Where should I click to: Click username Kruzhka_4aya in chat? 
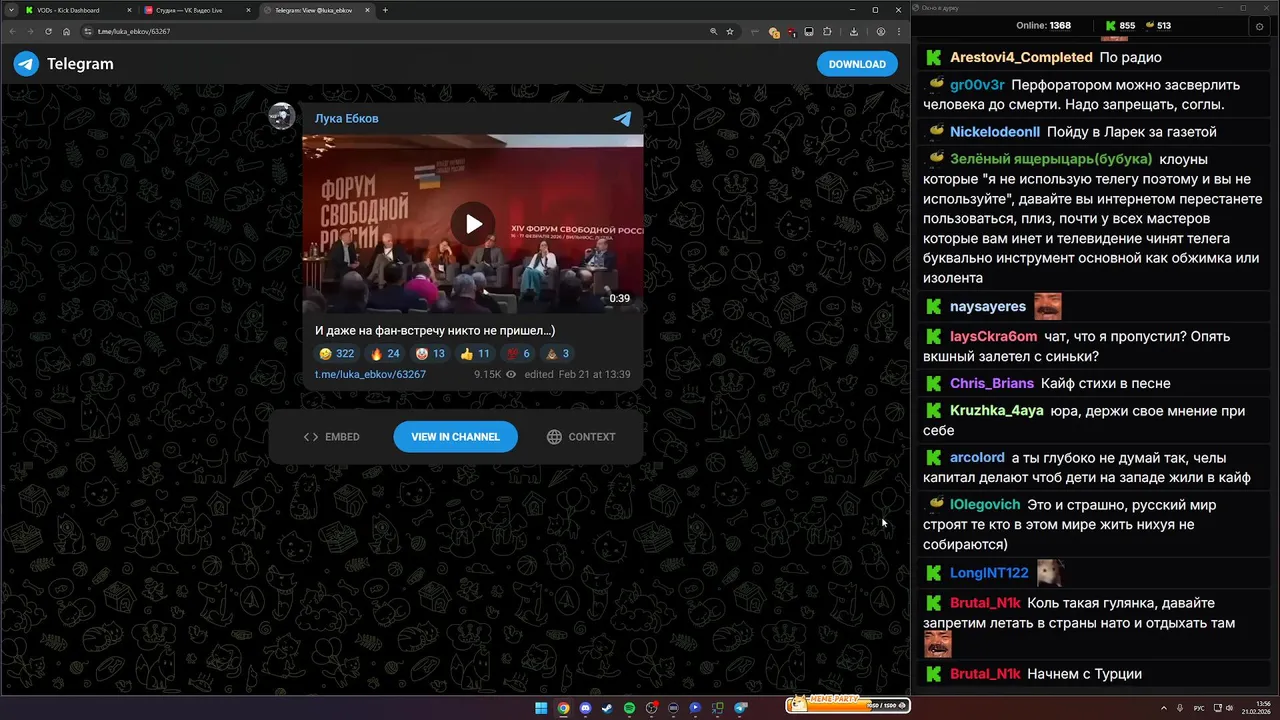(x=997, y=411)
